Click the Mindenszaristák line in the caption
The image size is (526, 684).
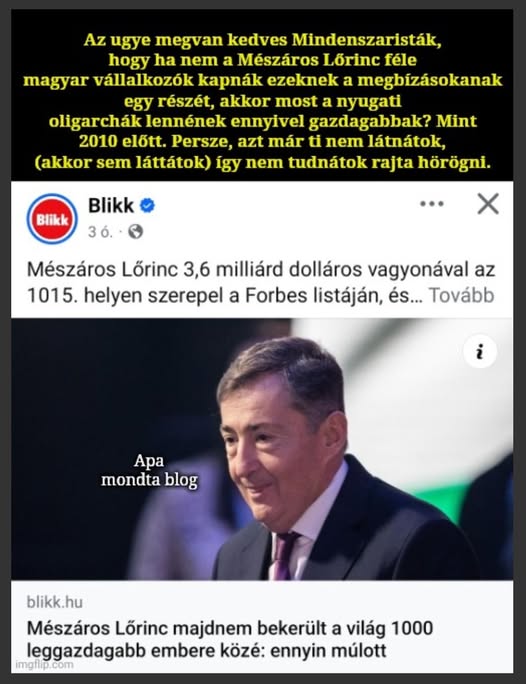click(263, 40)
